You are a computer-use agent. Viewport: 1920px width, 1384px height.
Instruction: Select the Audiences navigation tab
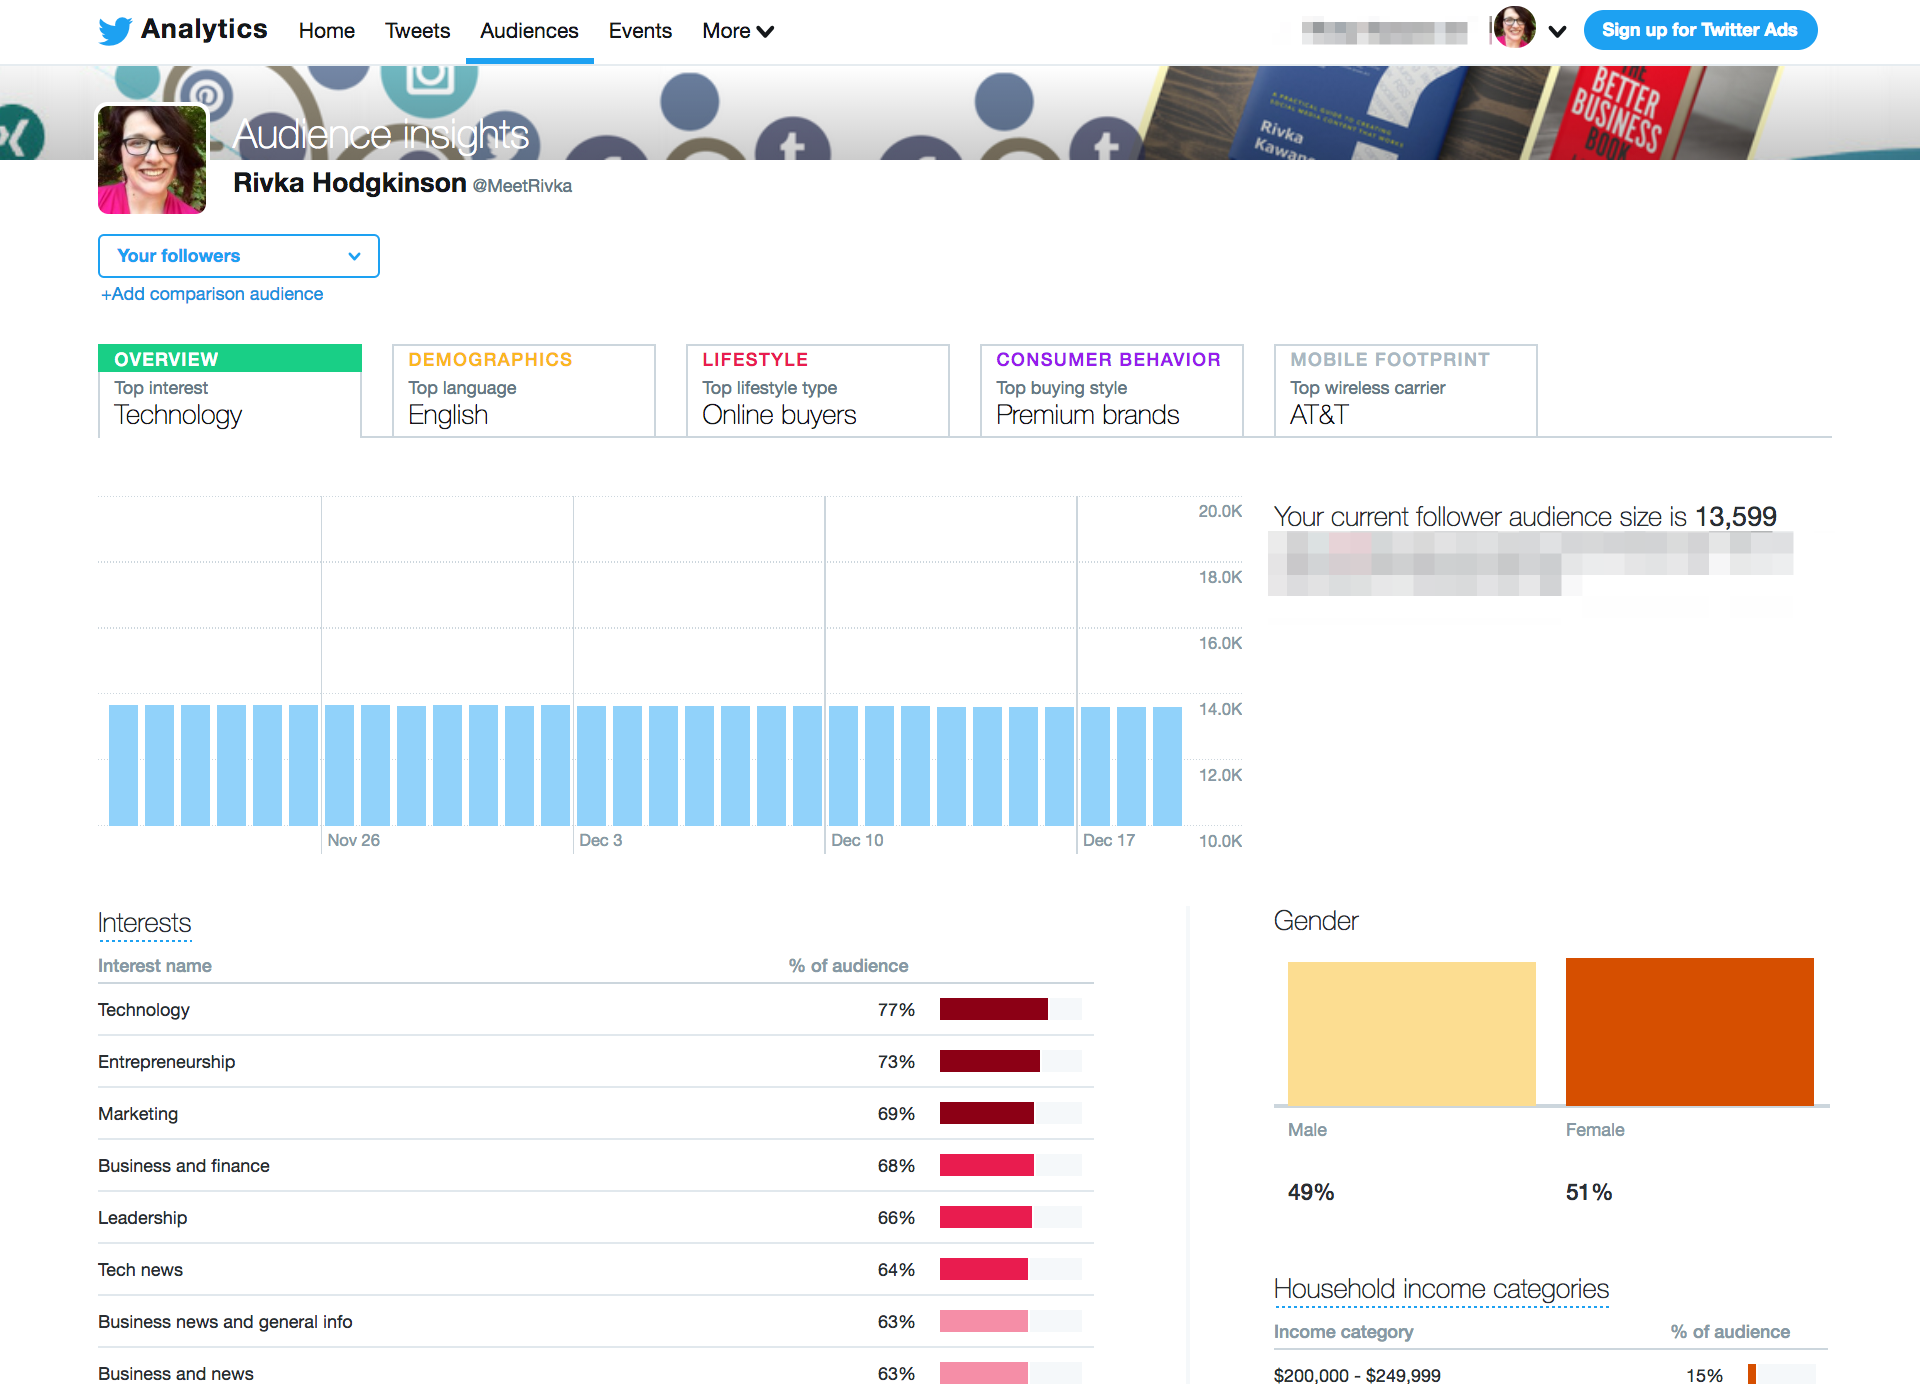(529, 31)
